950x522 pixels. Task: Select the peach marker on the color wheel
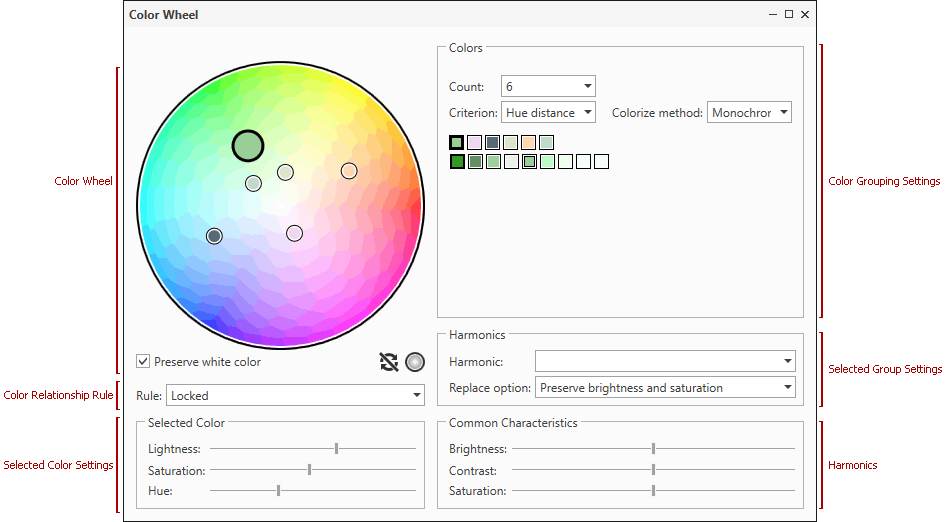[349, 171]
